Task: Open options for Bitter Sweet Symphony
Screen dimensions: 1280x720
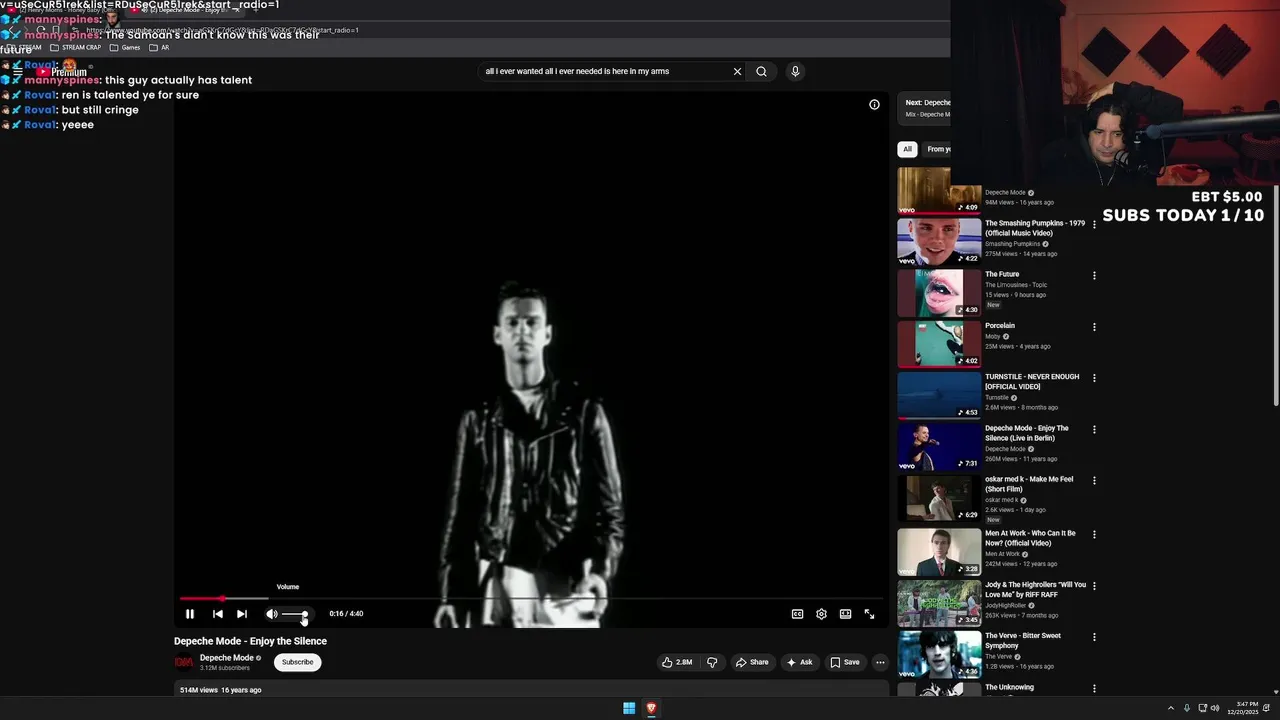Action: [1094, 637]
